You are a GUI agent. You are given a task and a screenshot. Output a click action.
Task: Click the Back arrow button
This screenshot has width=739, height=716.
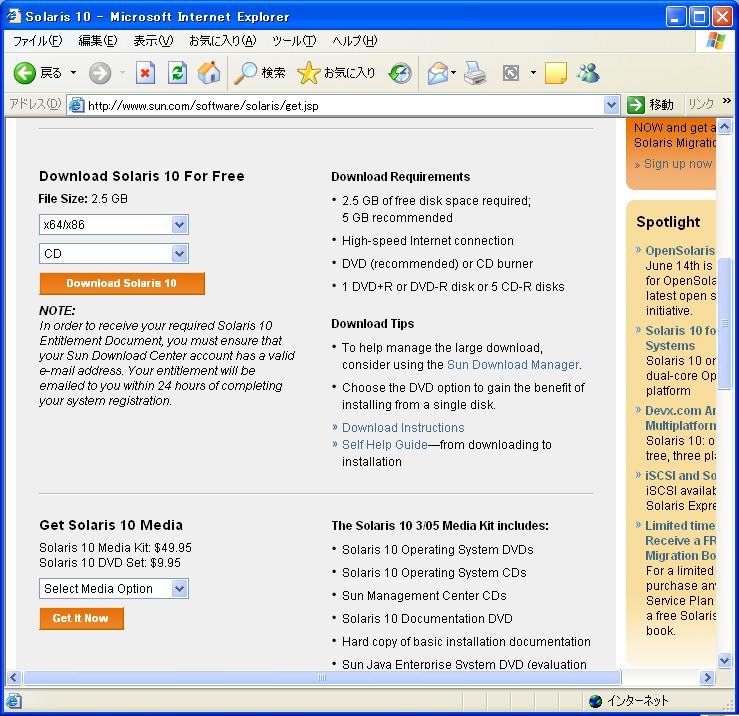(x=25, y=73)
